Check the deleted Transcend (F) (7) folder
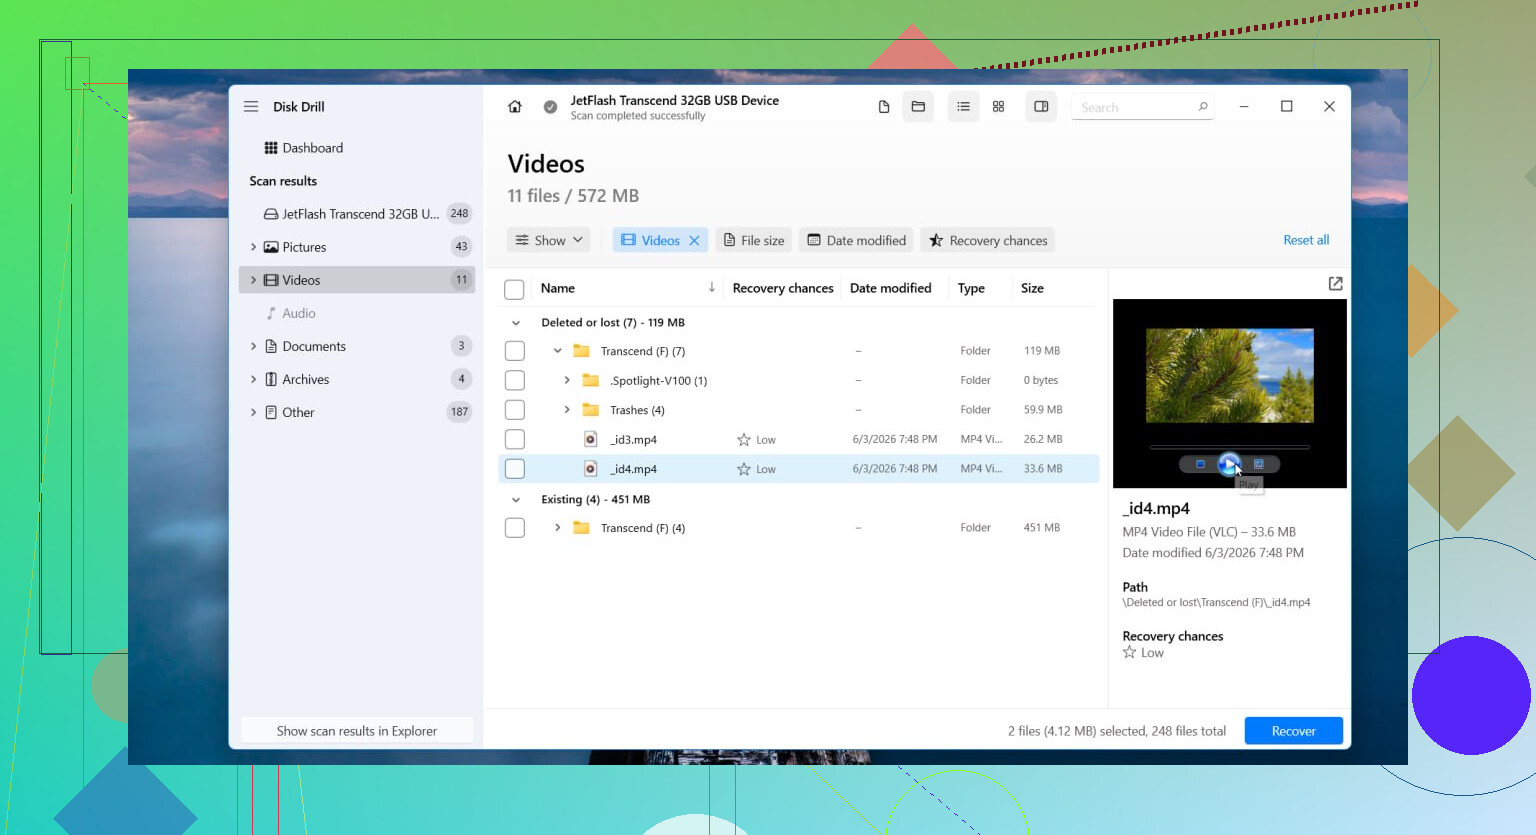The image size is (1536, 835). [x=514, y=351]
